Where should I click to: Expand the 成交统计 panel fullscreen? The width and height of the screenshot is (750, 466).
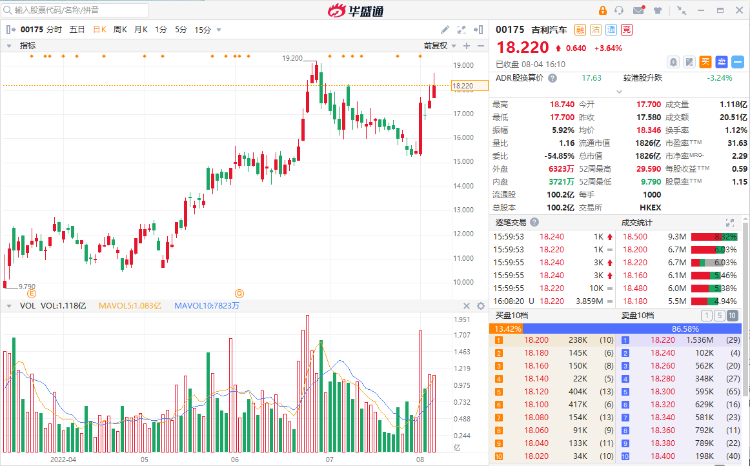(730, 222)
